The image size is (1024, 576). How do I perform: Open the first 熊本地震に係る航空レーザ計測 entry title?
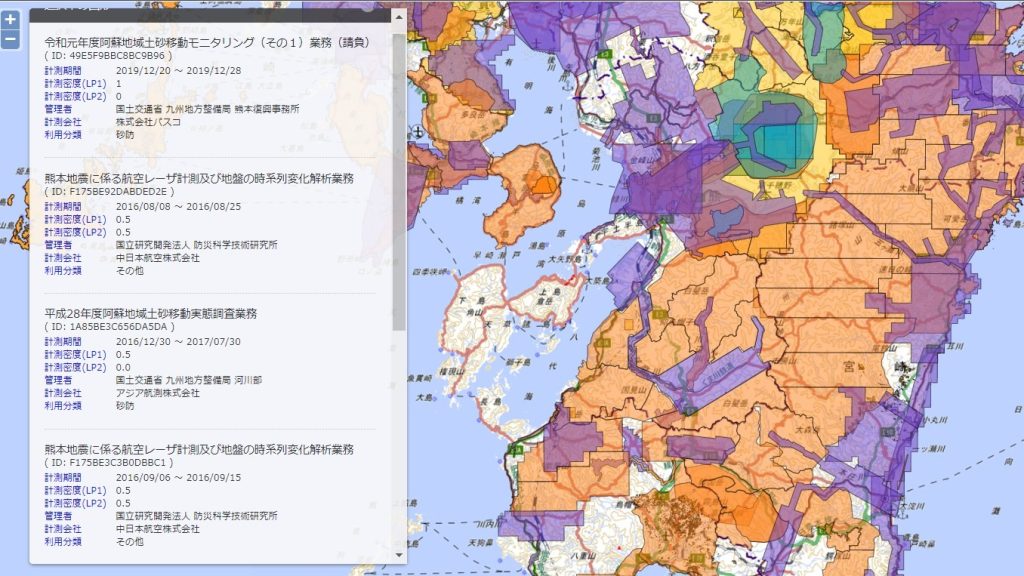pyautogui.click(x=198, y=178)
